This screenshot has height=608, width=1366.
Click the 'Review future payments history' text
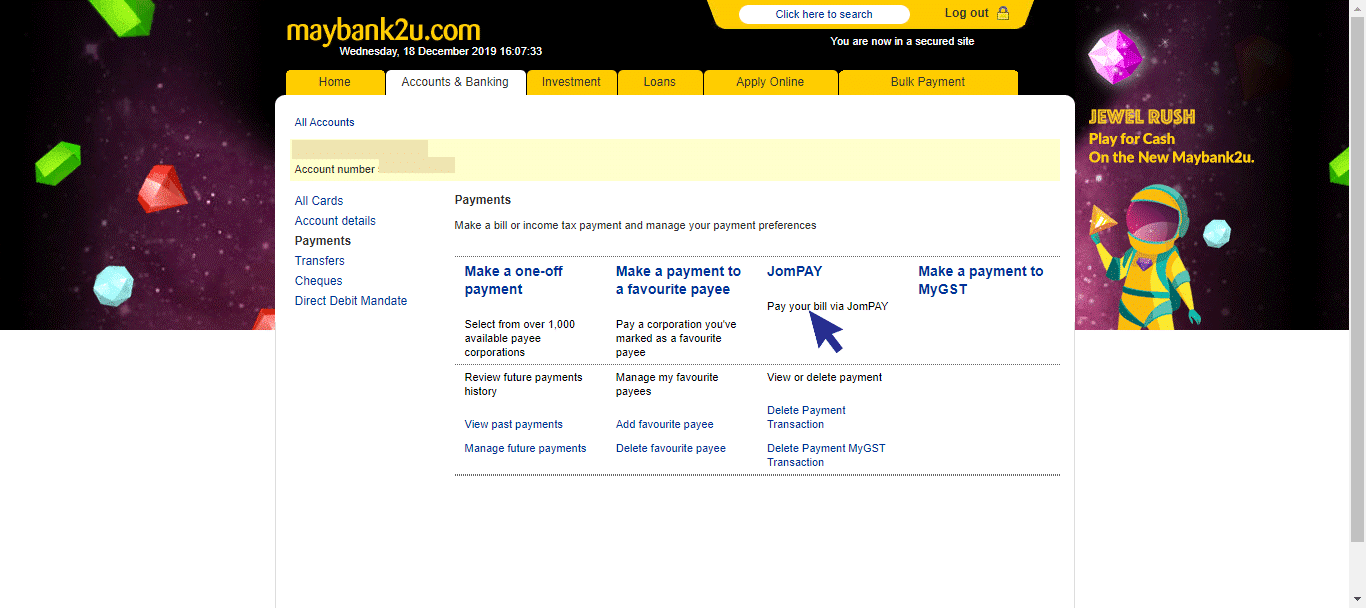(x=523, y=384)
